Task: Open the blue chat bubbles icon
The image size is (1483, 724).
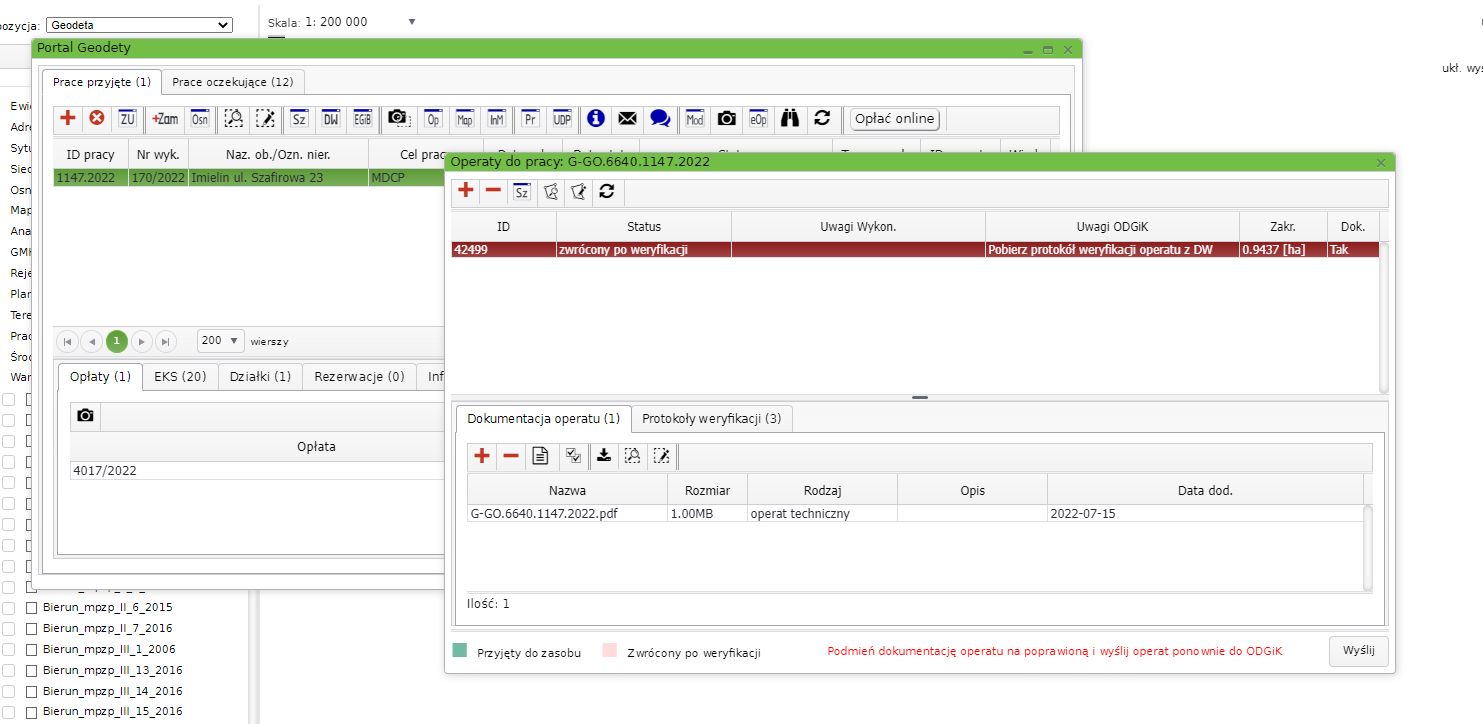Action: point(660,119)
